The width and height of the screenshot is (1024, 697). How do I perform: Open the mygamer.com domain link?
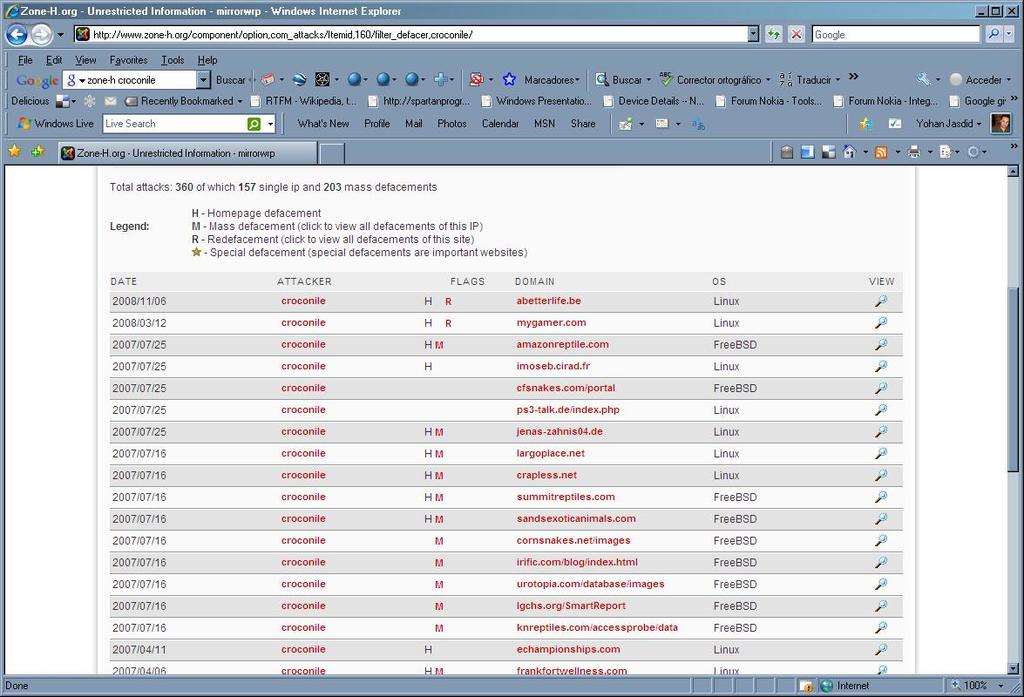click(551, 323)
